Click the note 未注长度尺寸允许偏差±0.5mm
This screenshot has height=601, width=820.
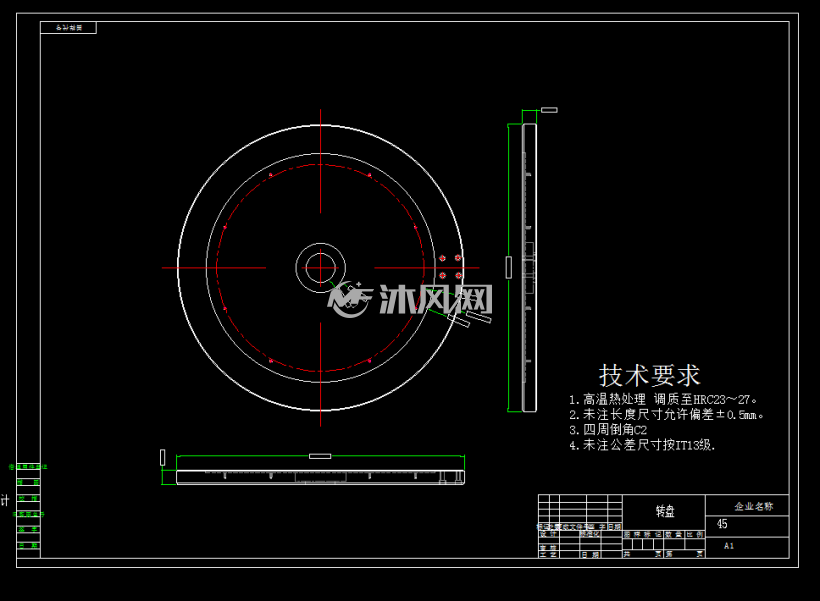tap(666, 415)
